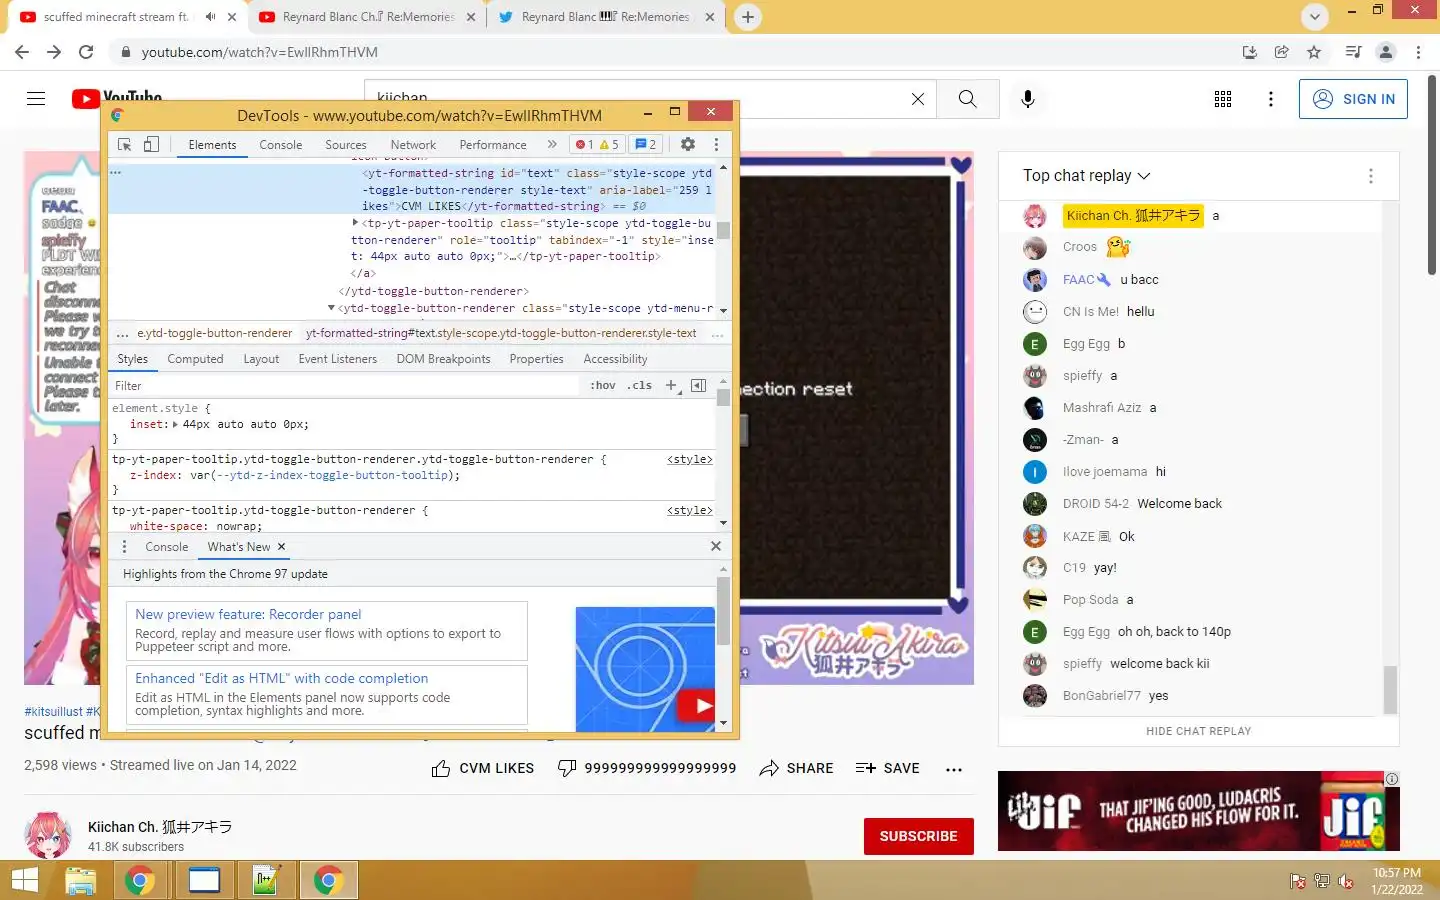Toggle the :hov element state button
The height and width of the screenshot is (900, 1440).
[602, 386]
